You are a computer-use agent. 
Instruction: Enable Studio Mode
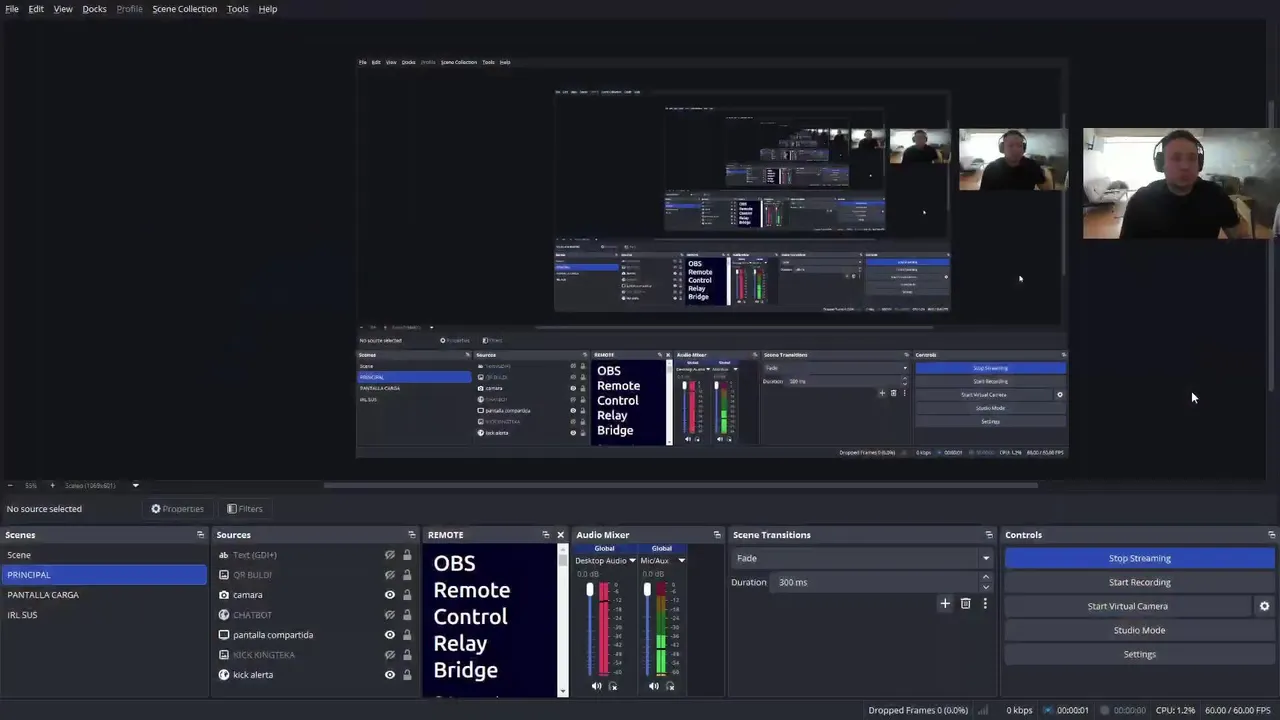coord(1139,630)
